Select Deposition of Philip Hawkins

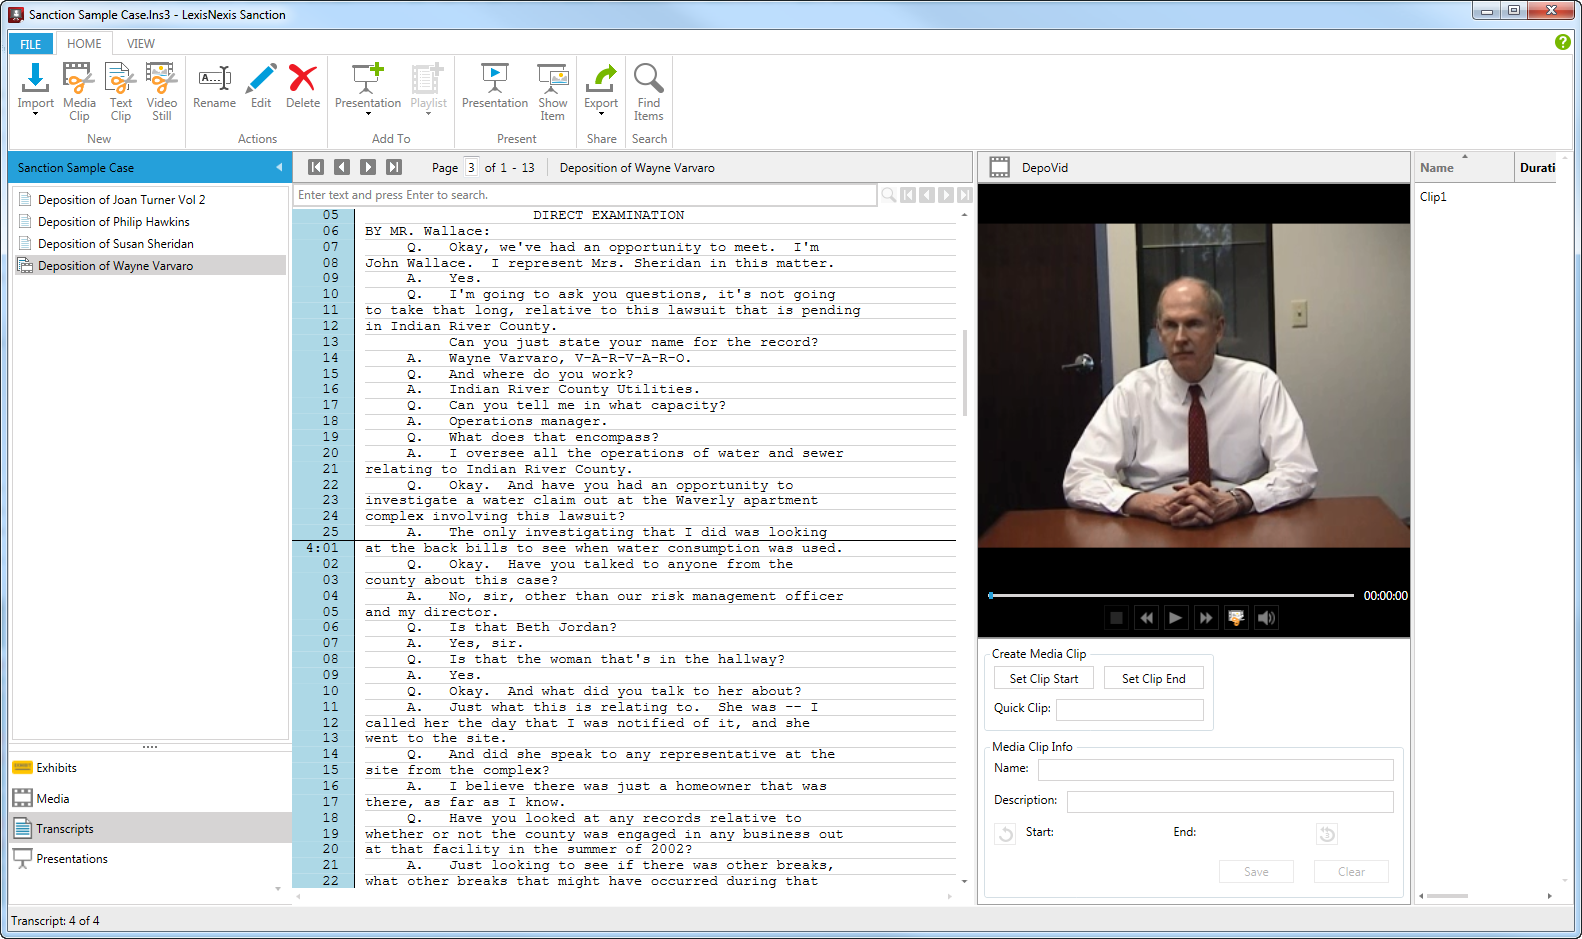[x=151, y=221]
